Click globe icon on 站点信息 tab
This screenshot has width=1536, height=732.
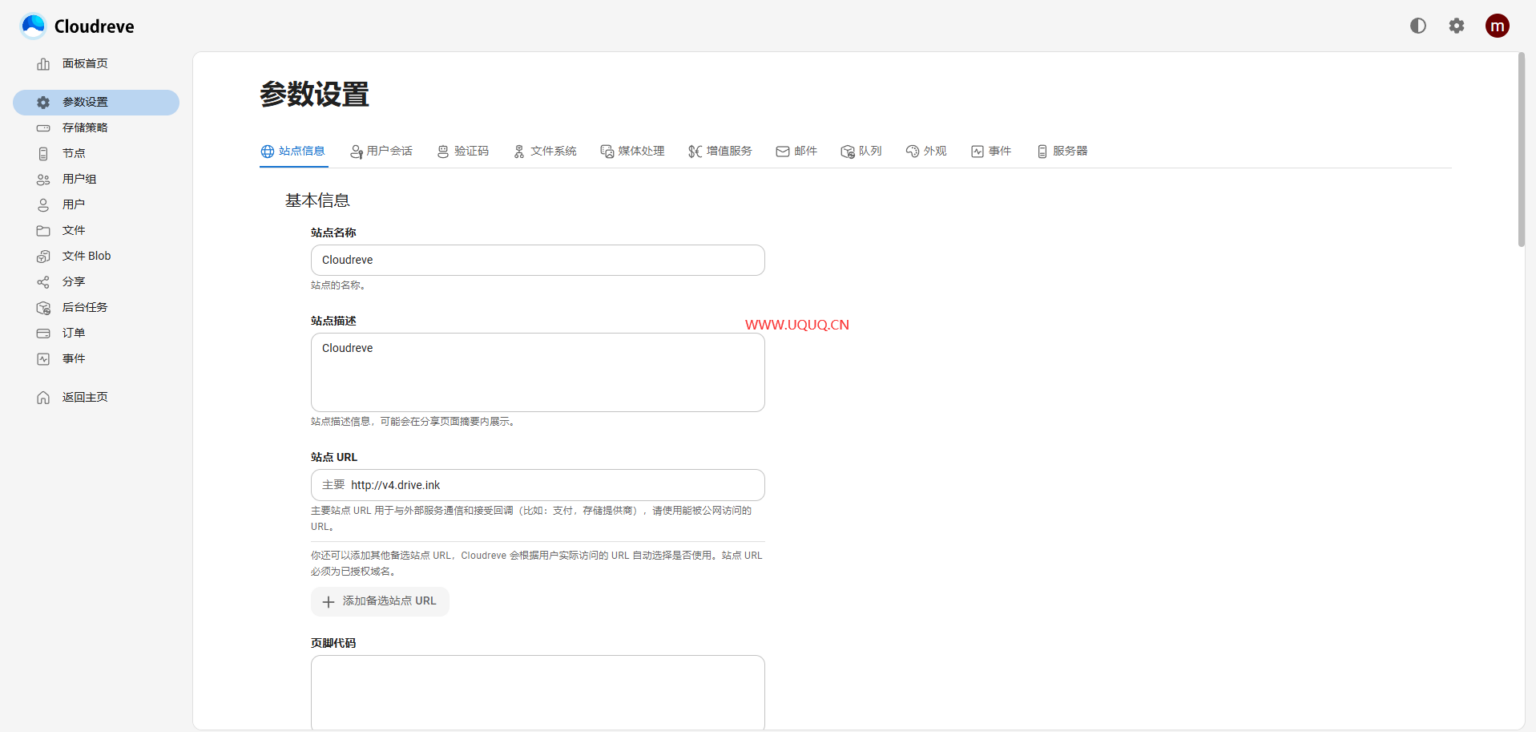pyautogui.click(x=267, y=151)
